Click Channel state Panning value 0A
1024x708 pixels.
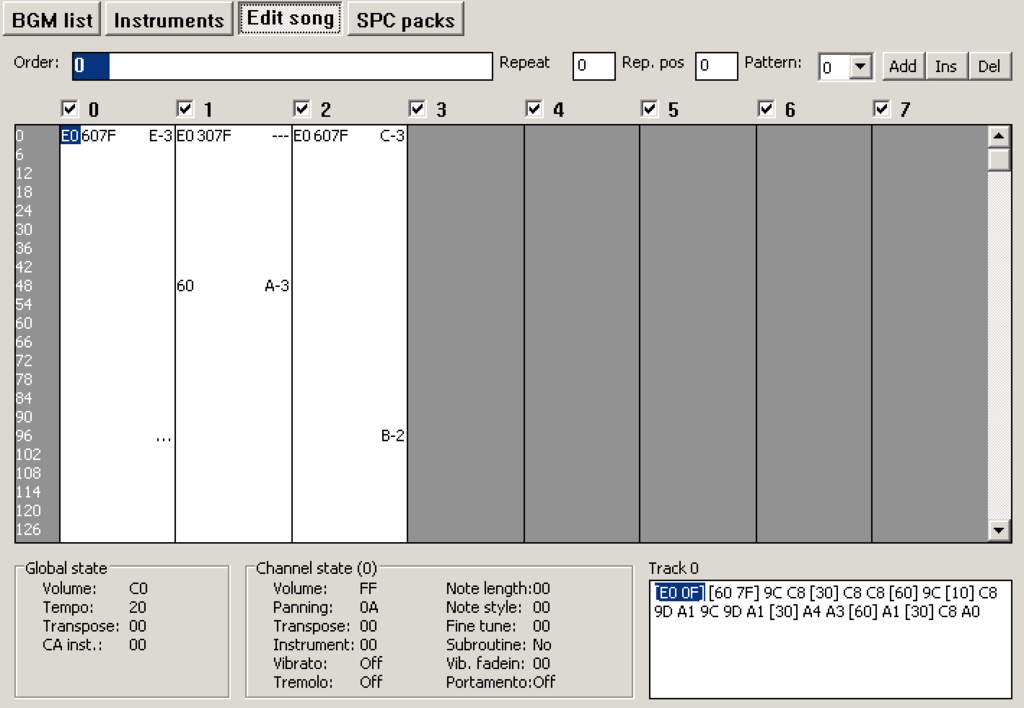[x=369, y=607]
